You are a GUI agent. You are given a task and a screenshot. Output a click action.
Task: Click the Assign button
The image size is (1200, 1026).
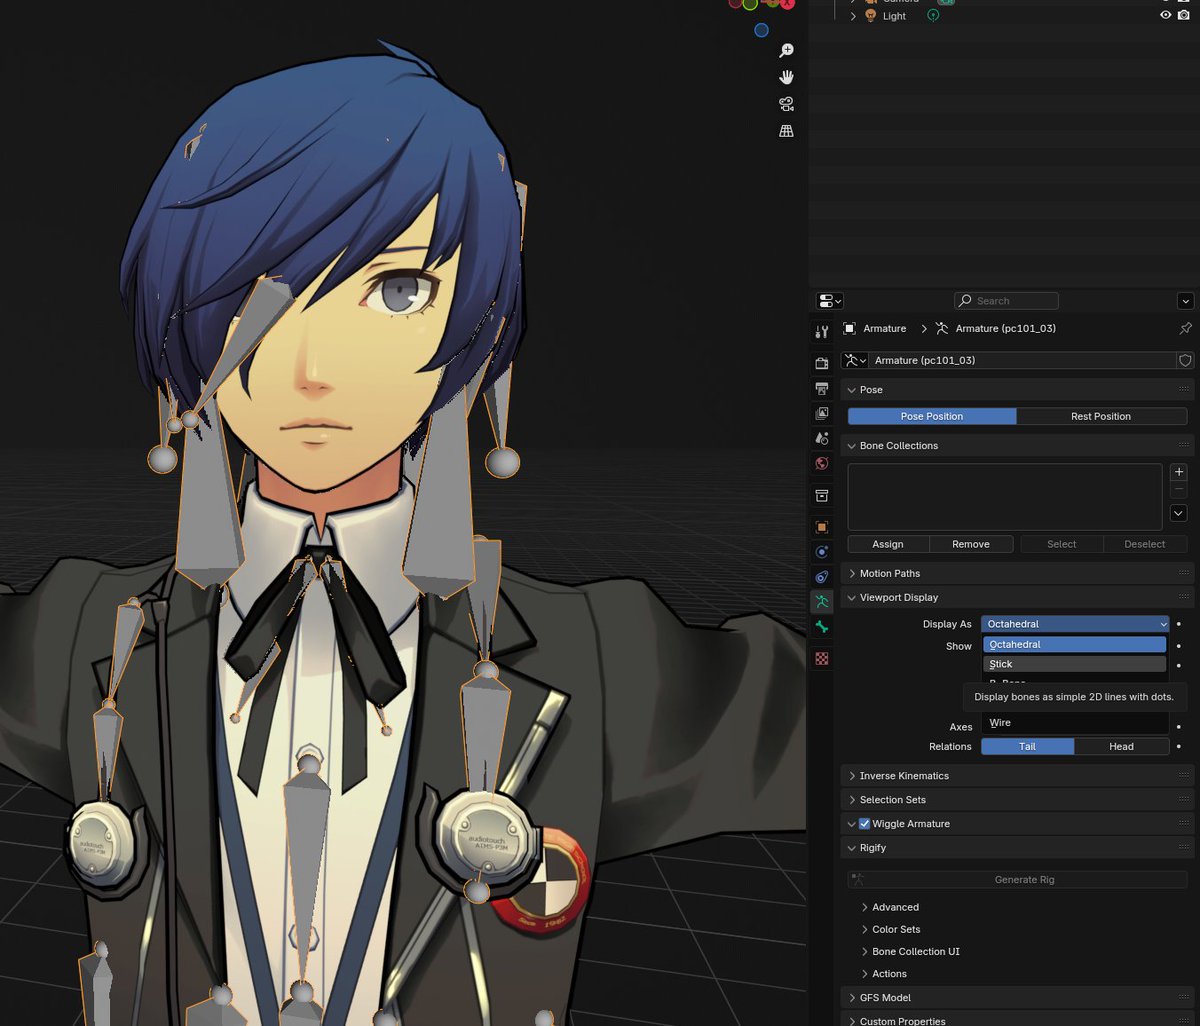(x=888, y=544)
